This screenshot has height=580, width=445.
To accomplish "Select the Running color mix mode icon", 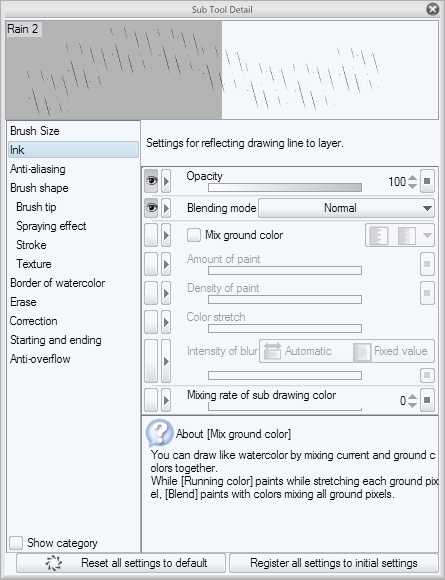I will pos(379,235).
